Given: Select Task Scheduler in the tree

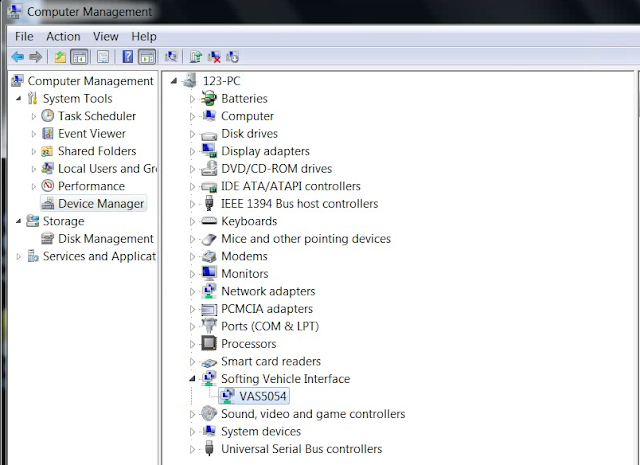Looking at the screenshot, I should 96,116.
